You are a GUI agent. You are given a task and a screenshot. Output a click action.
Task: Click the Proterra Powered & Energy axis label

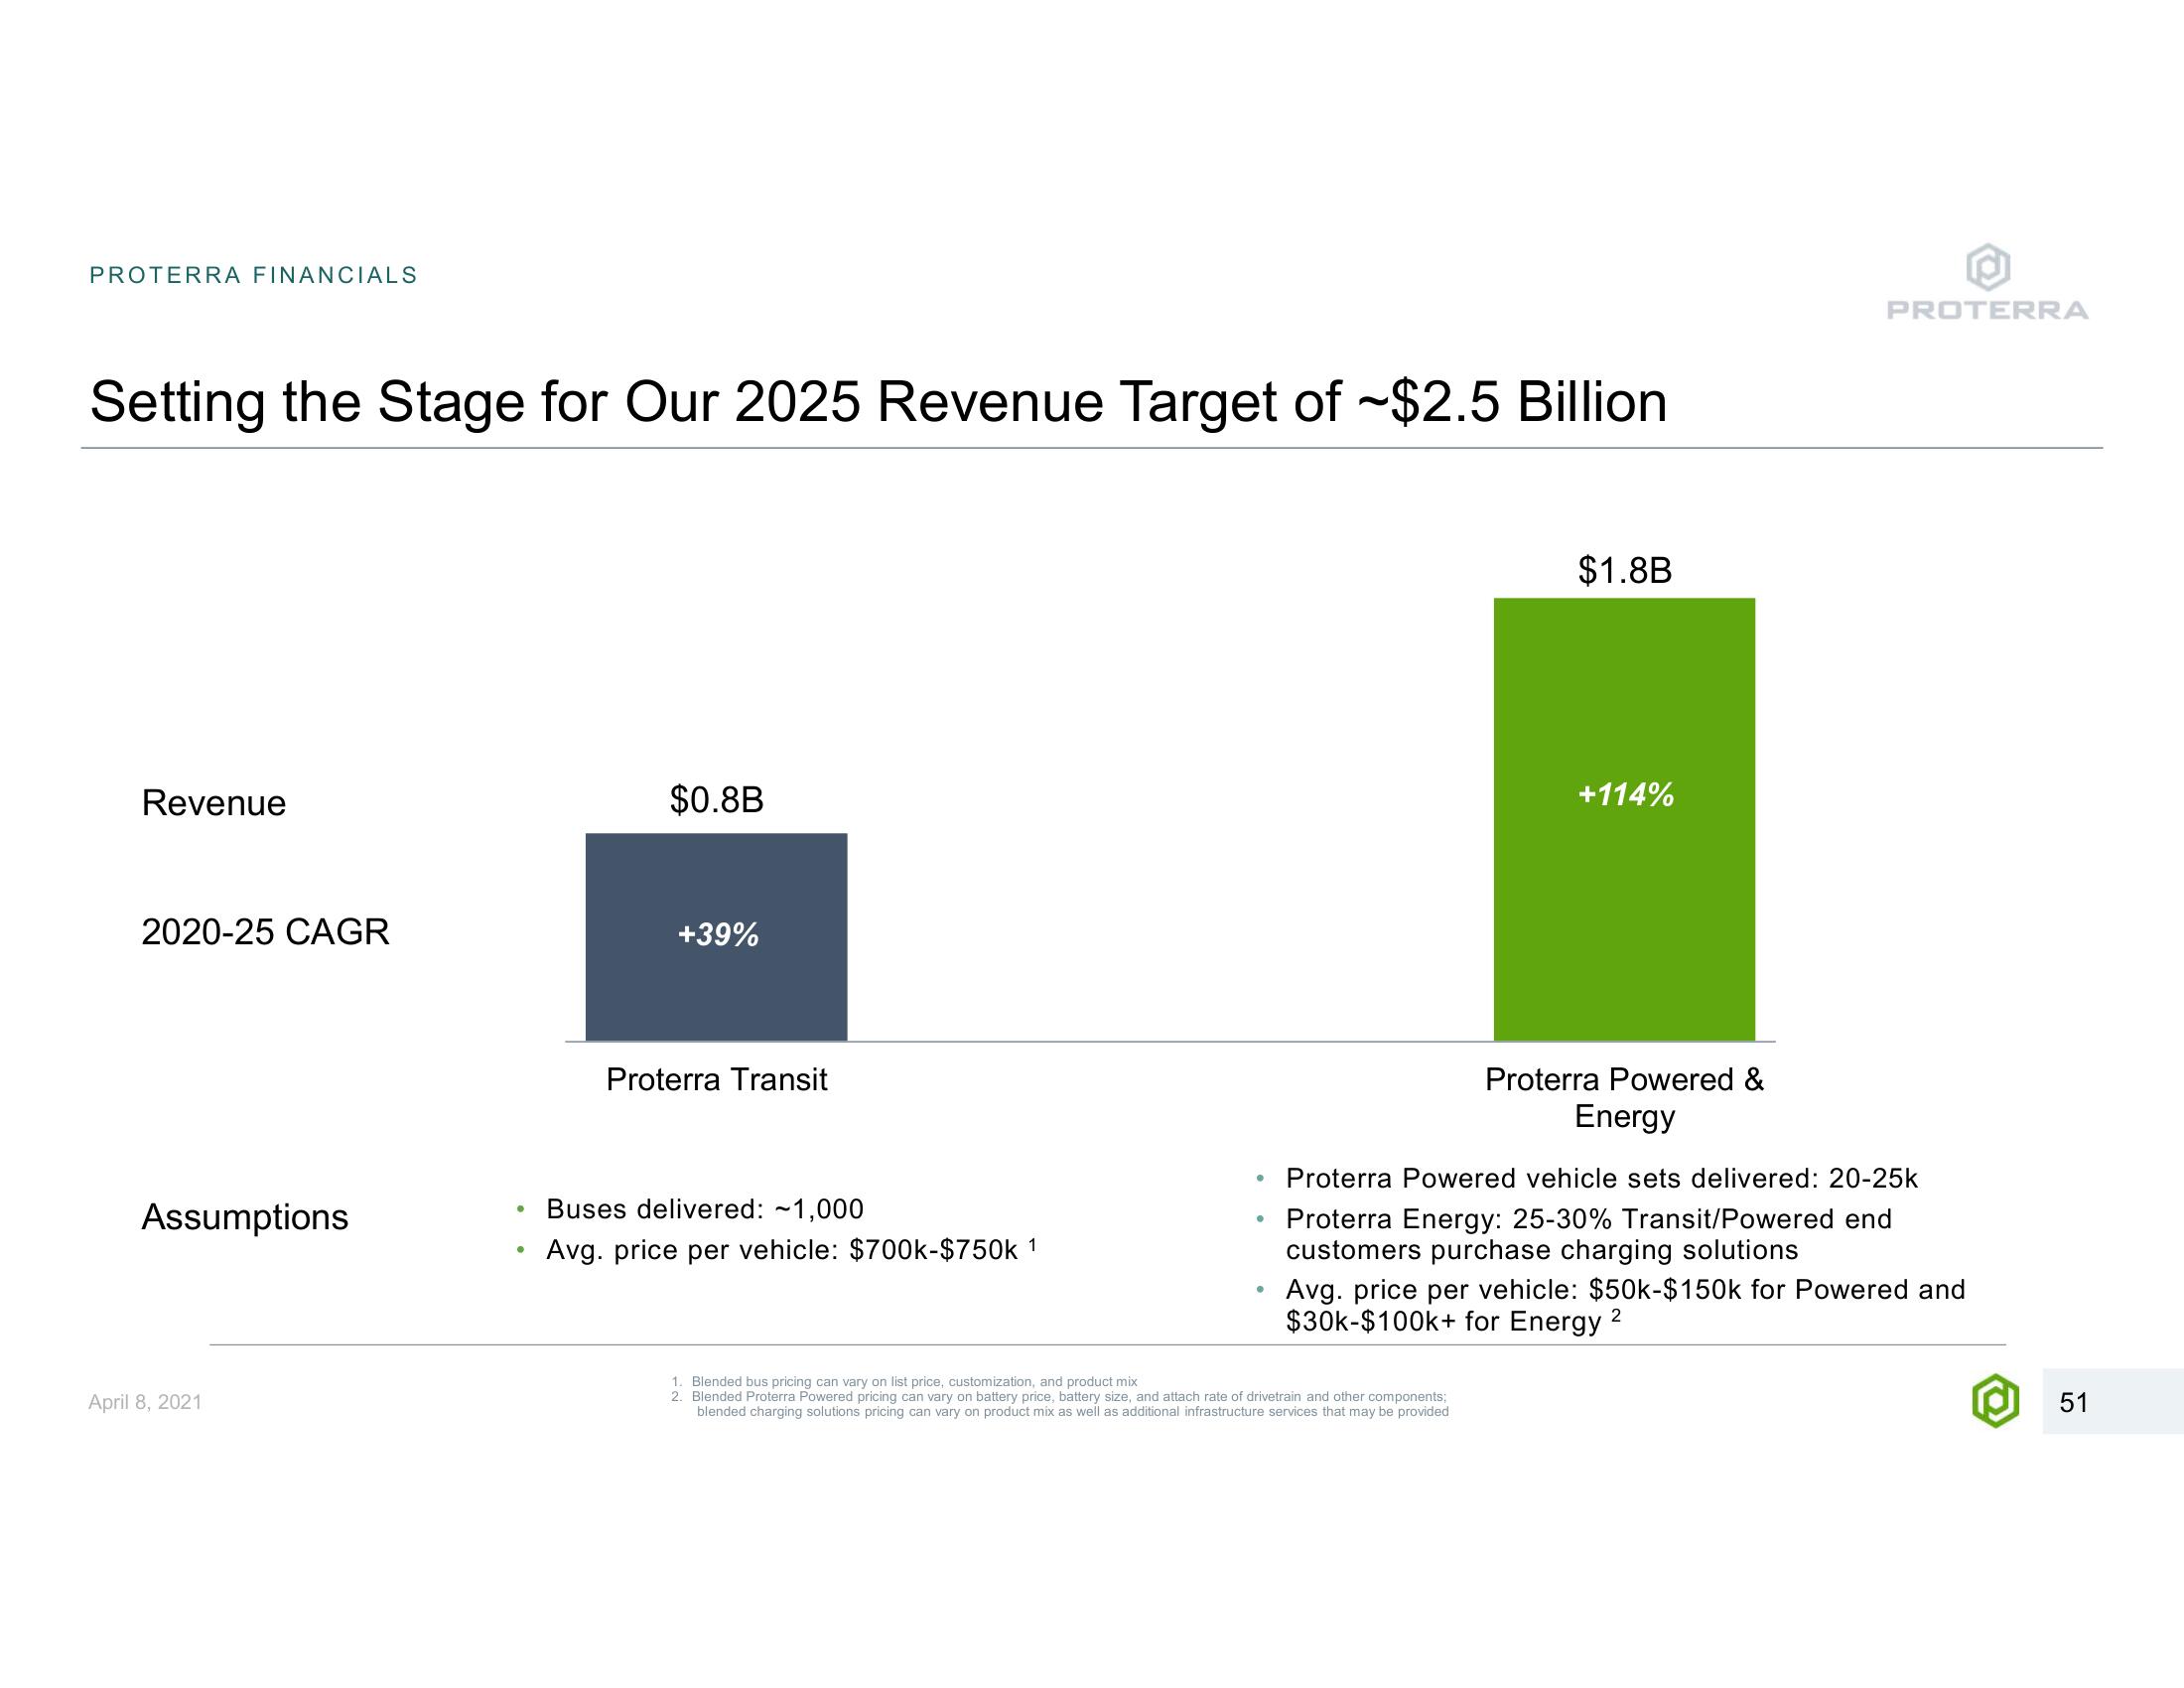[x=1624, y=1097]
